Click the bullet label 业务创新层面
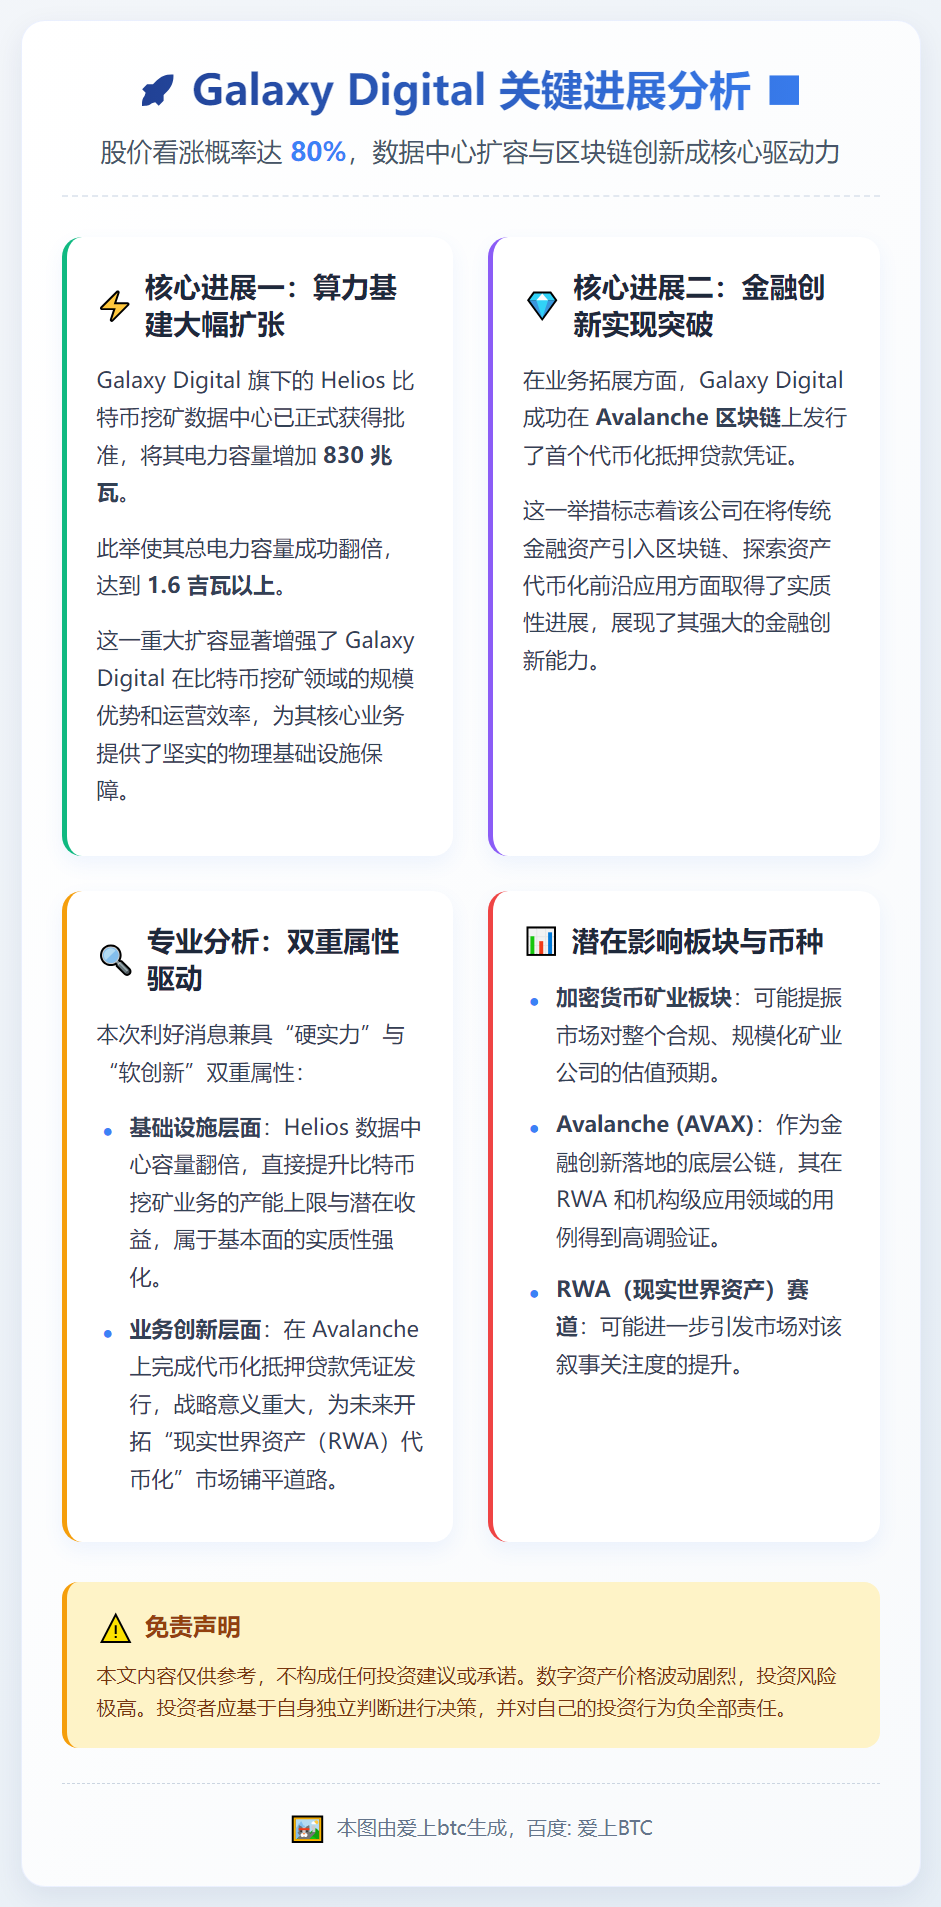Screen dimensions: 941x1907 [195, 1330]
